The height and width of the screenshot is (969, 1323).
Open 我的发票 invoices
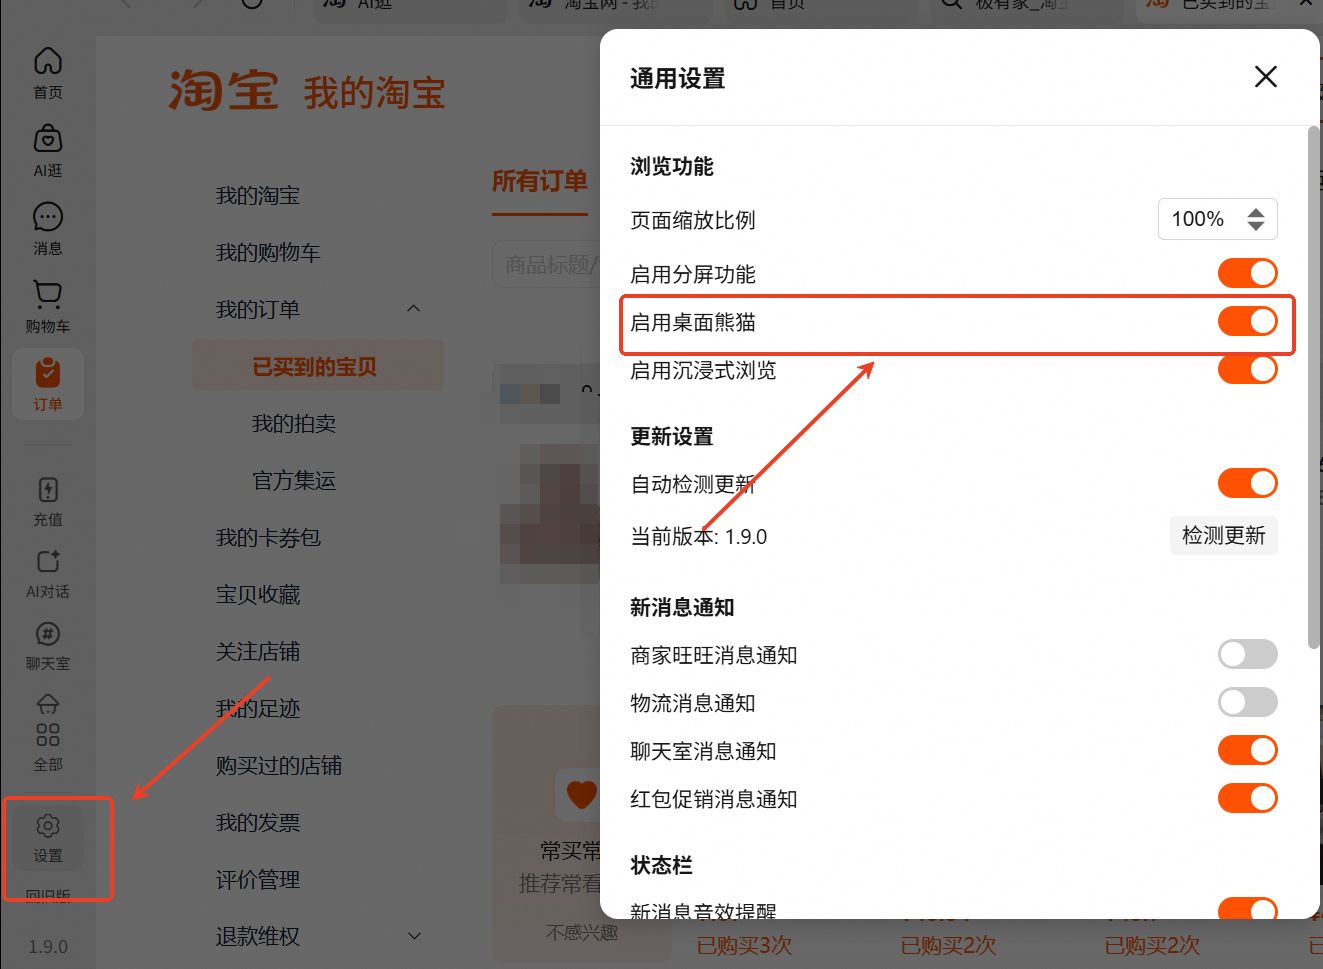click(x=258, y=823)
